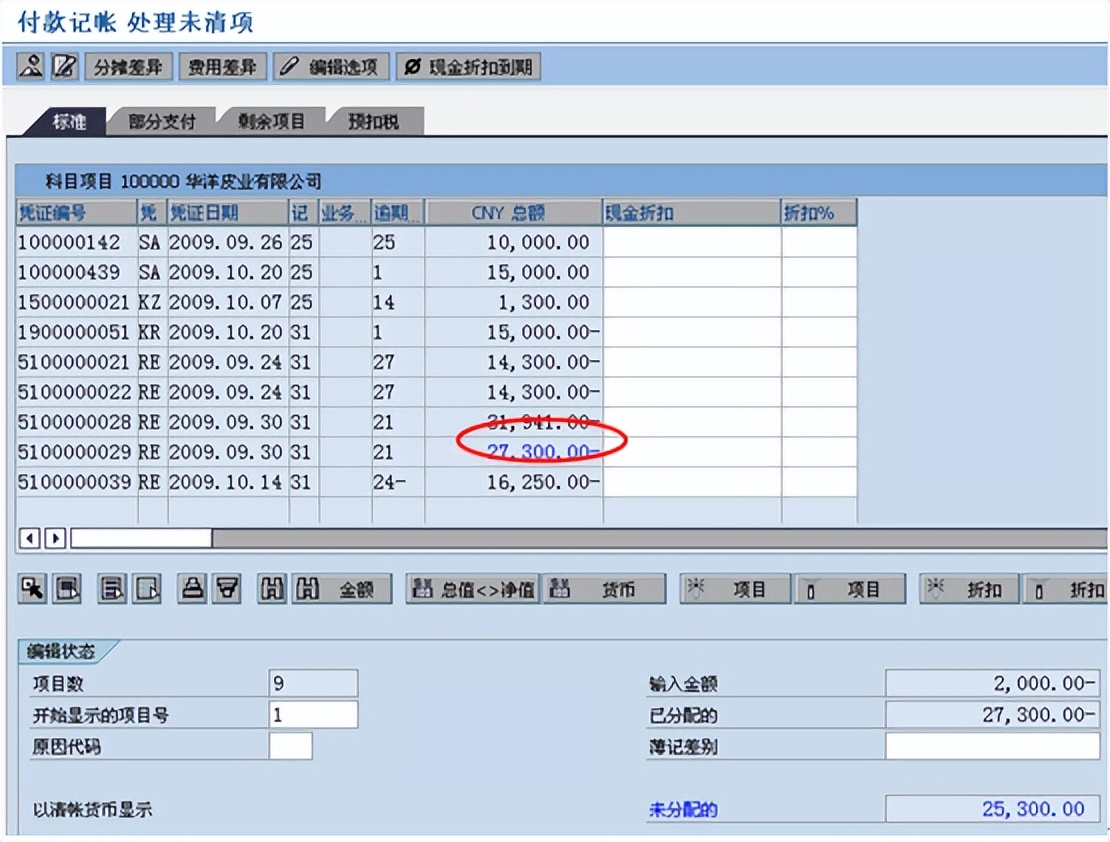Click the sort descending icon
This screenshot has height=842, width=1110.
[x=145, y=587]
